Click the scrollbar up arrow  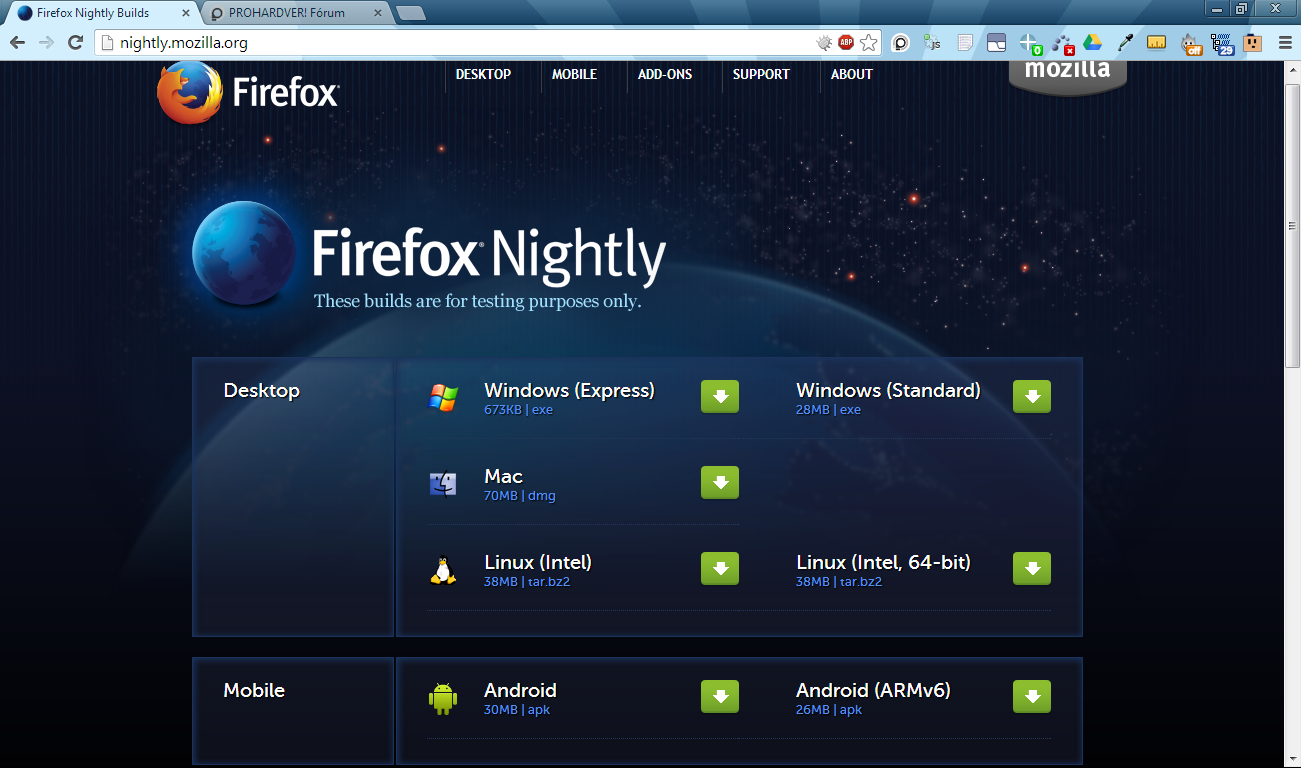tap(1292, 70)
